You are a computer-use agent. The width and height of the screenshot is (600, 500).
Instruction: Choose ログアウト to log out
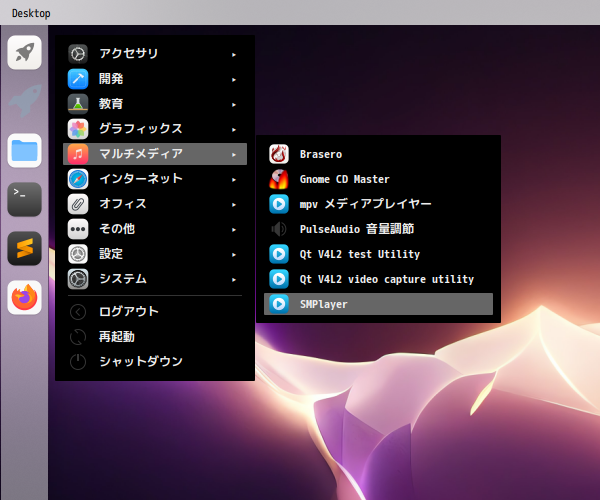pos(155,312)
